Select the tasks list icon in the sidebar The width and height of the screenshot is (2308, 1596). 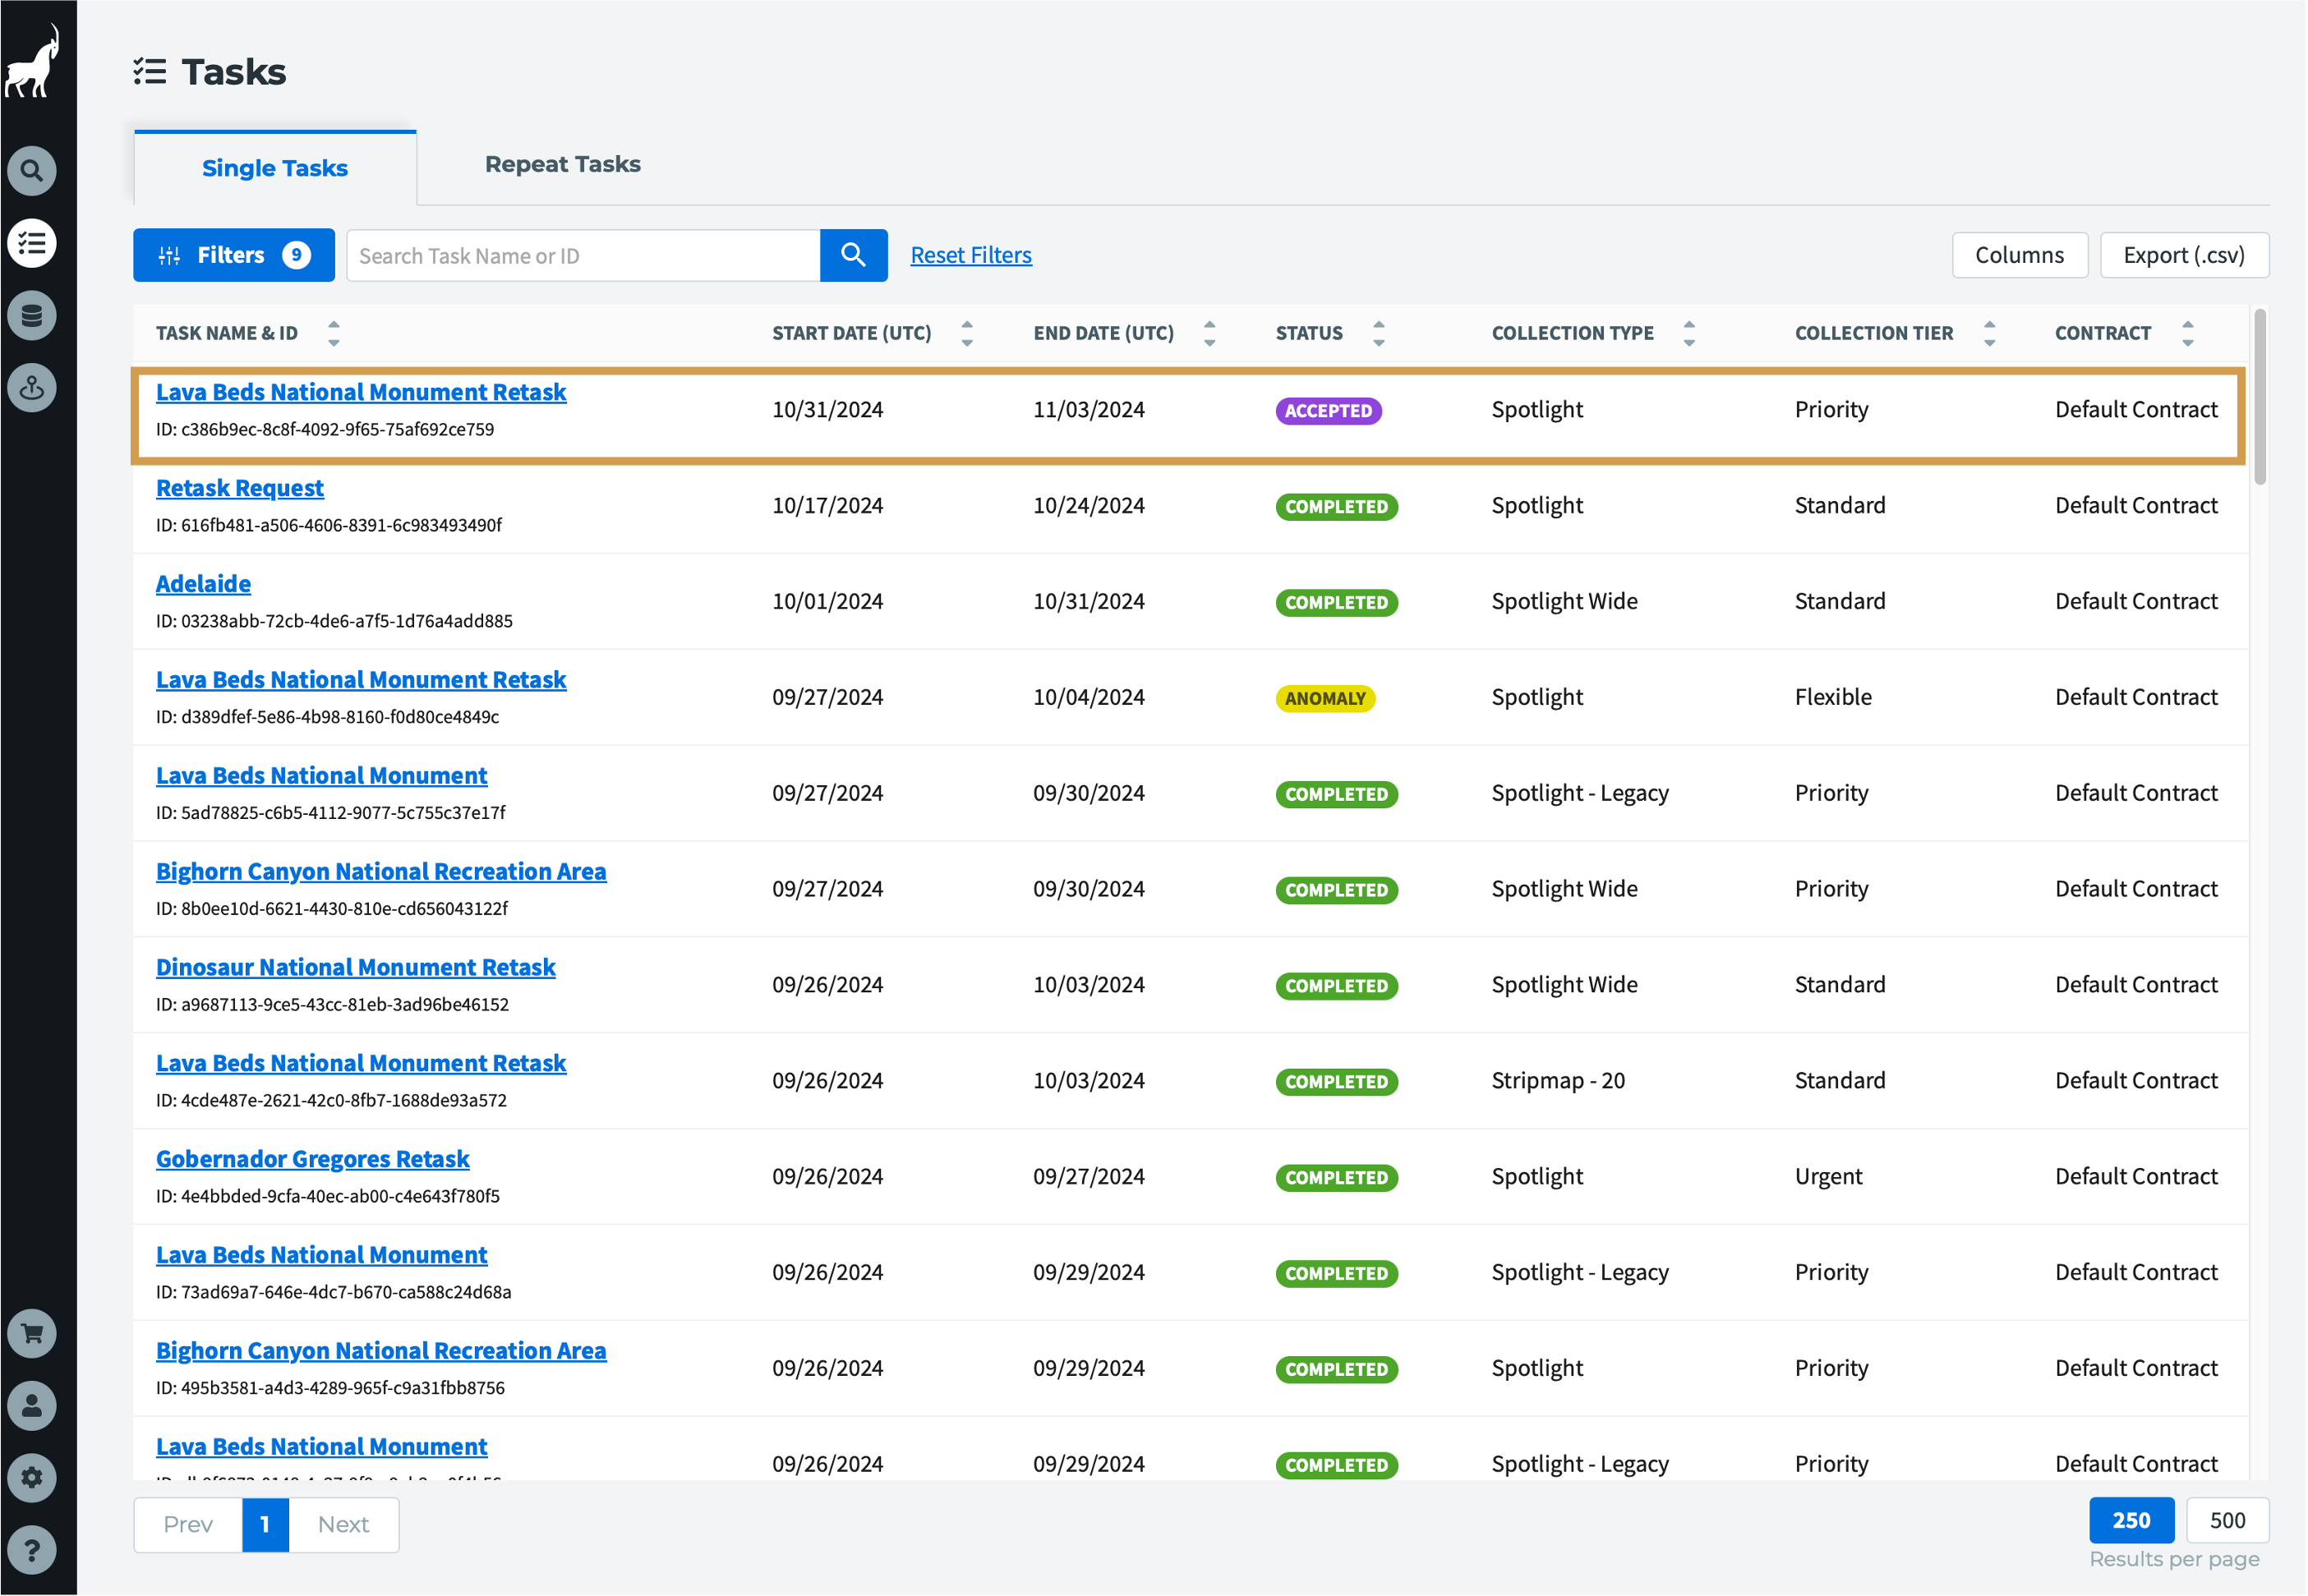(x=32, y=243)
